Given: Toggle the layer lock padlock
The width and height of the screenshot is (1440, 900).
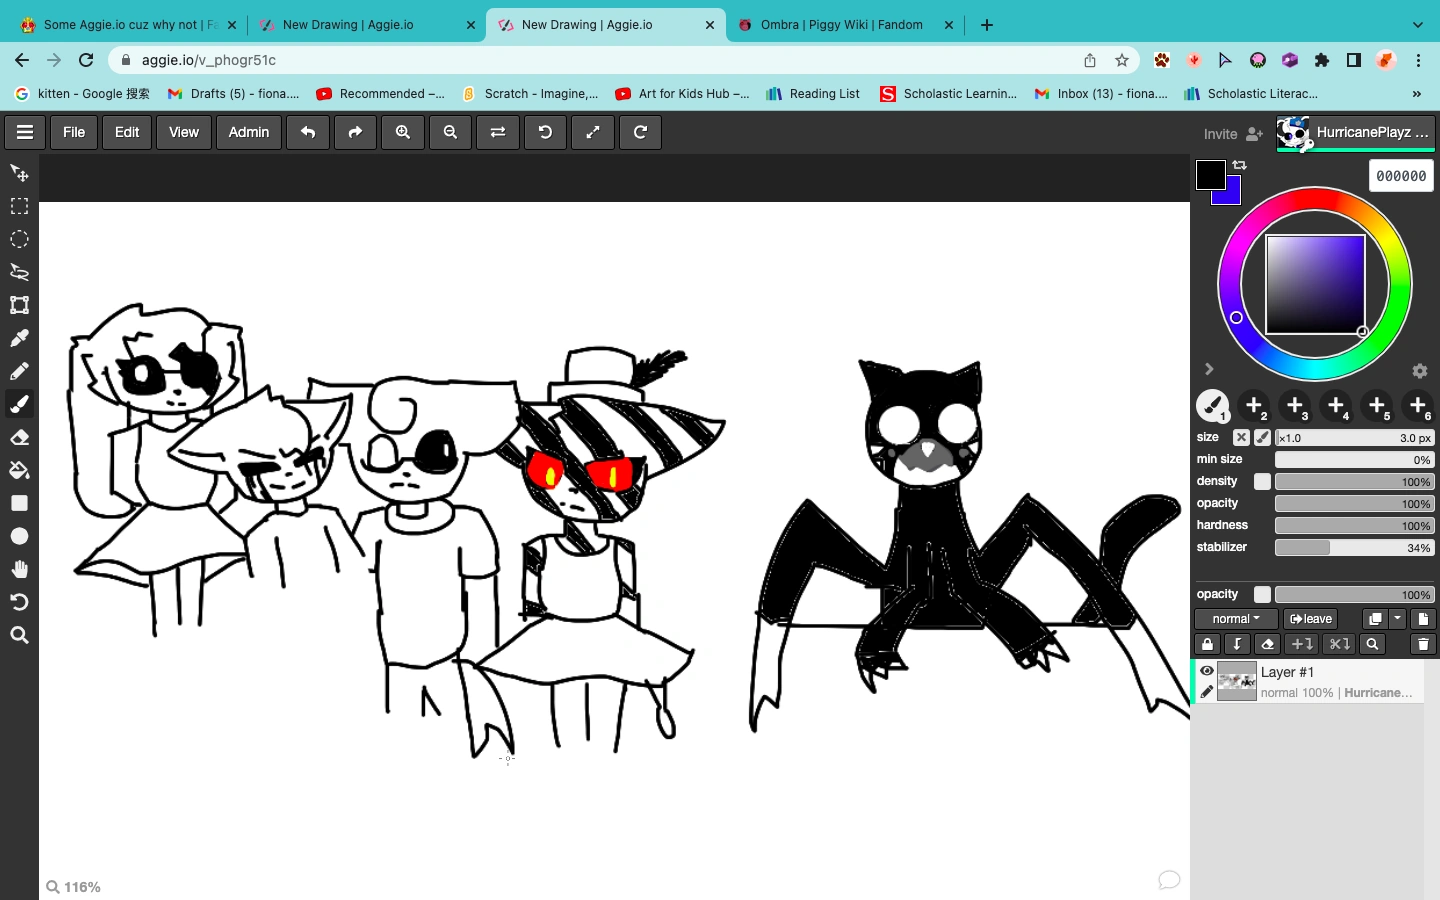Looking at the screenshot, I should [1207, 644].
